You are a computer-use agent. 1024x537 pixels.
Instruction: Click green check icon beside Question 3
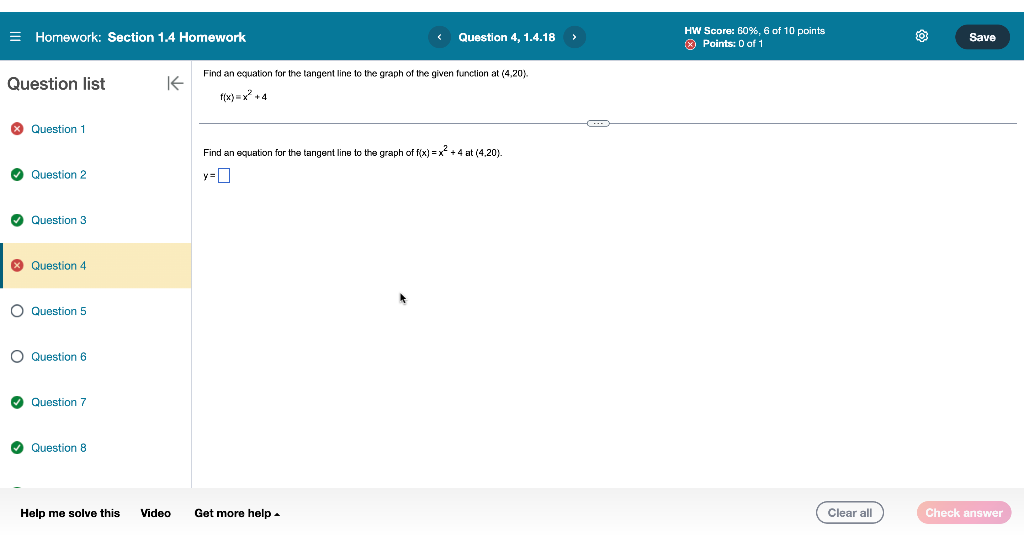tap(18, 220)
